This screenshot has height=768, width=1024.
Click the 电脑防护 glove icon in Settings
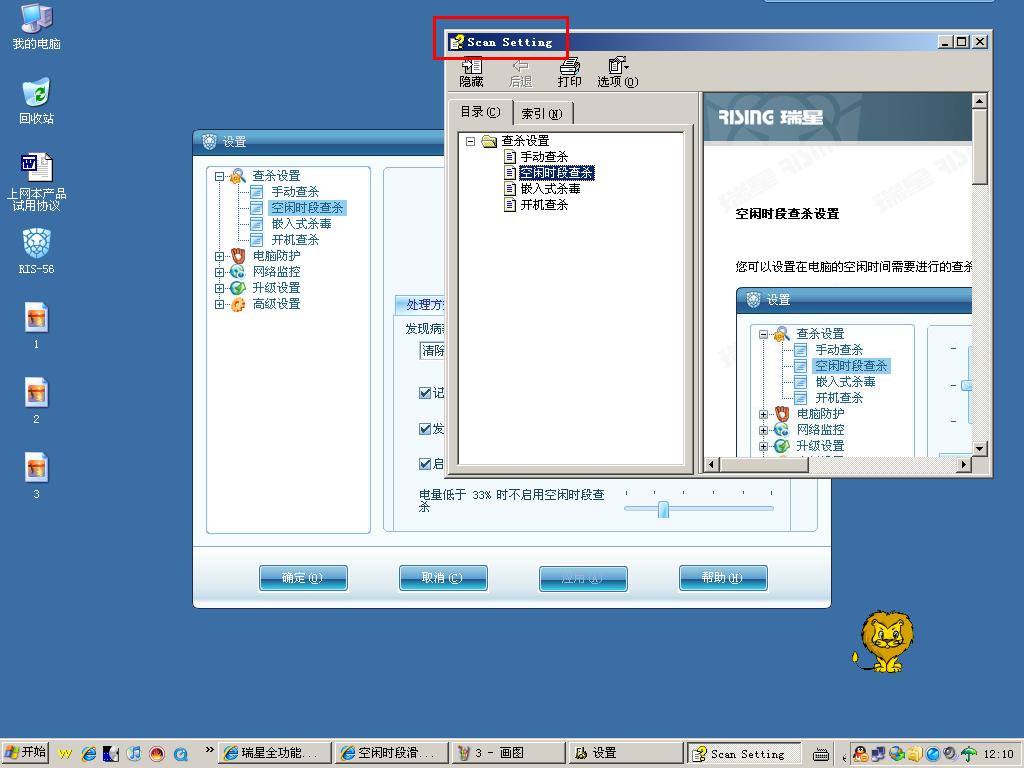[238, 256]
